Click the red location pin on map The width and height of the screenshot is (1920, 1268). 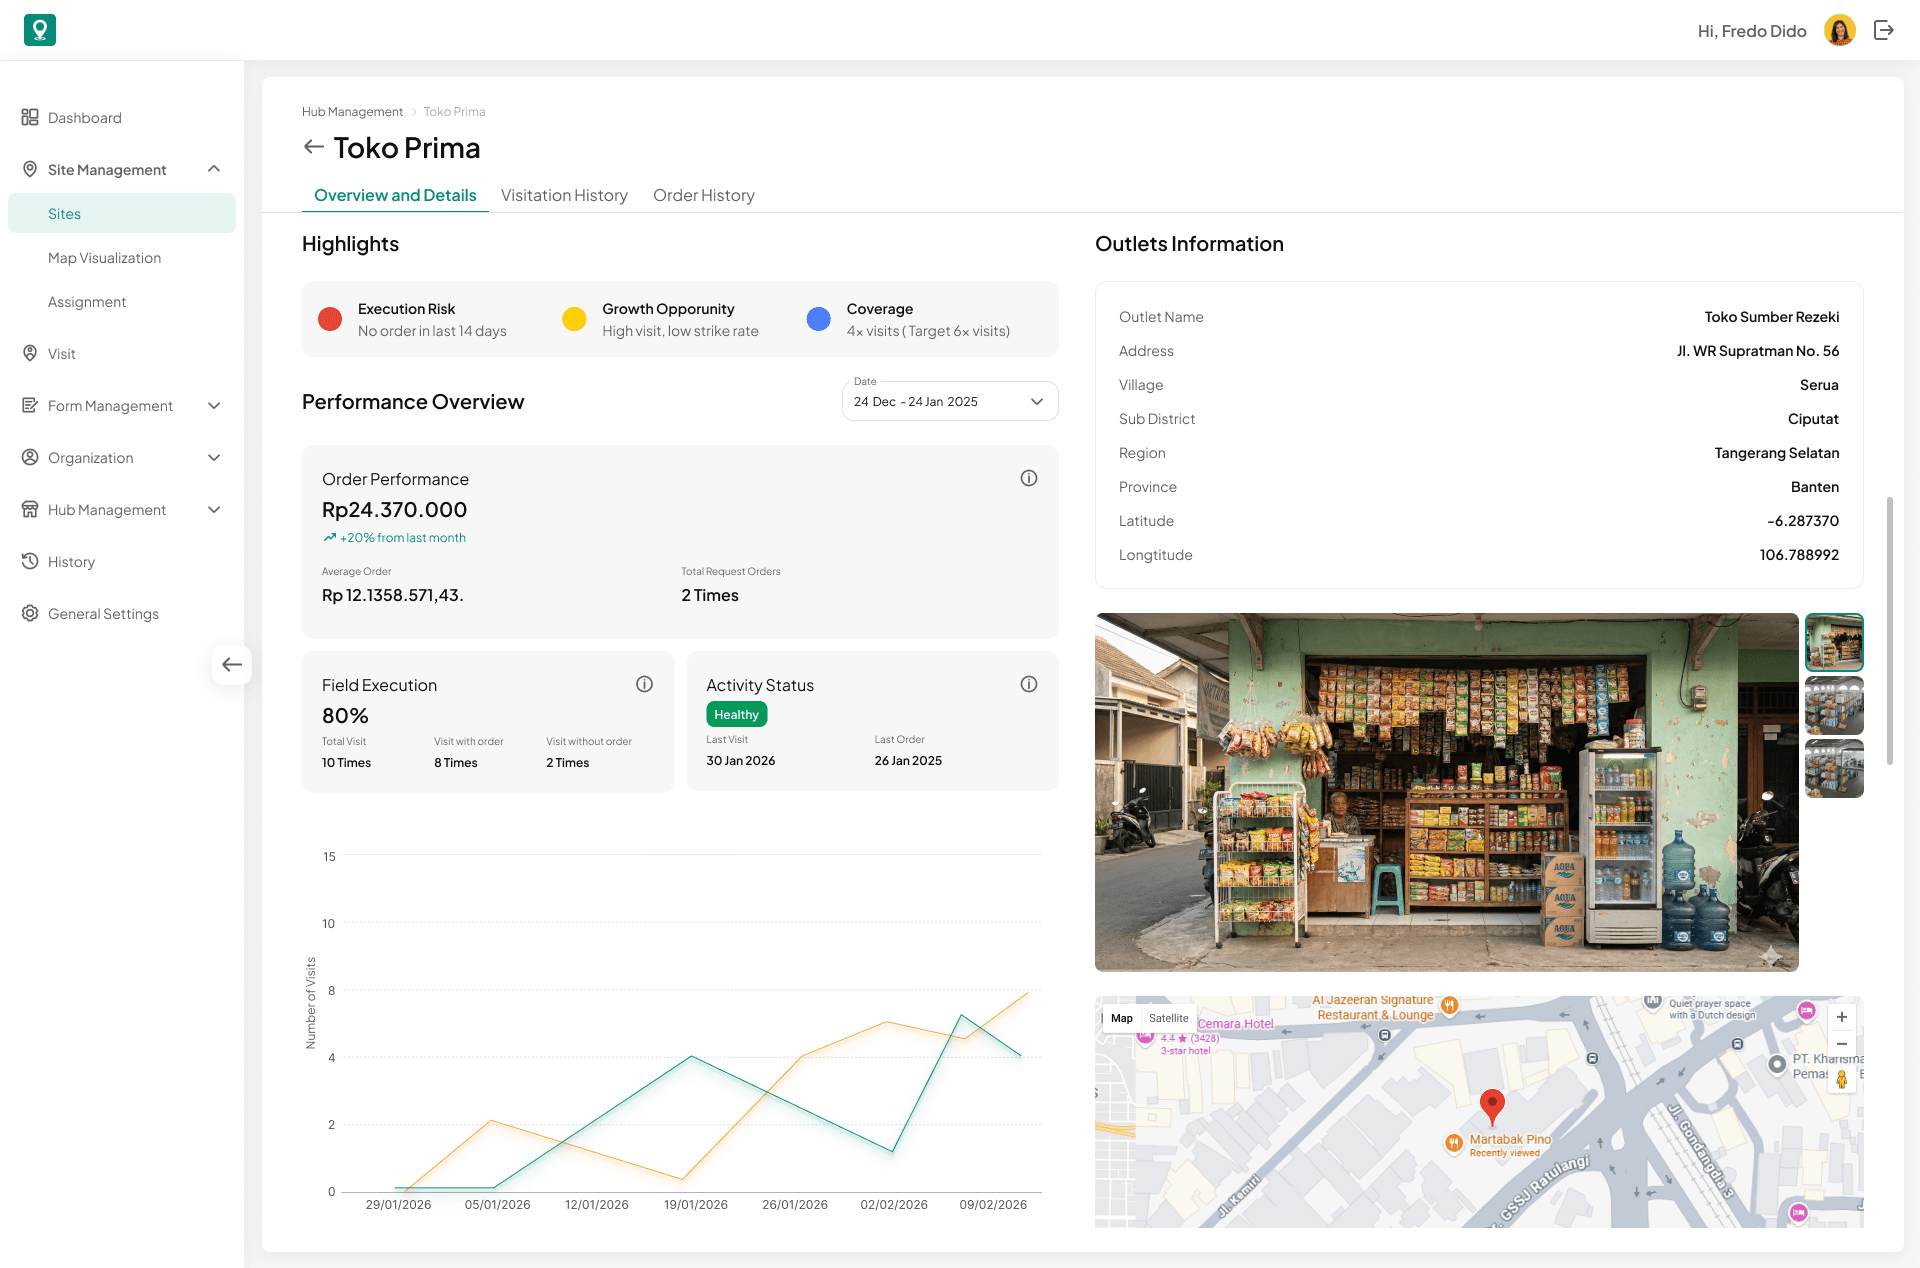pos(1492,1106)
